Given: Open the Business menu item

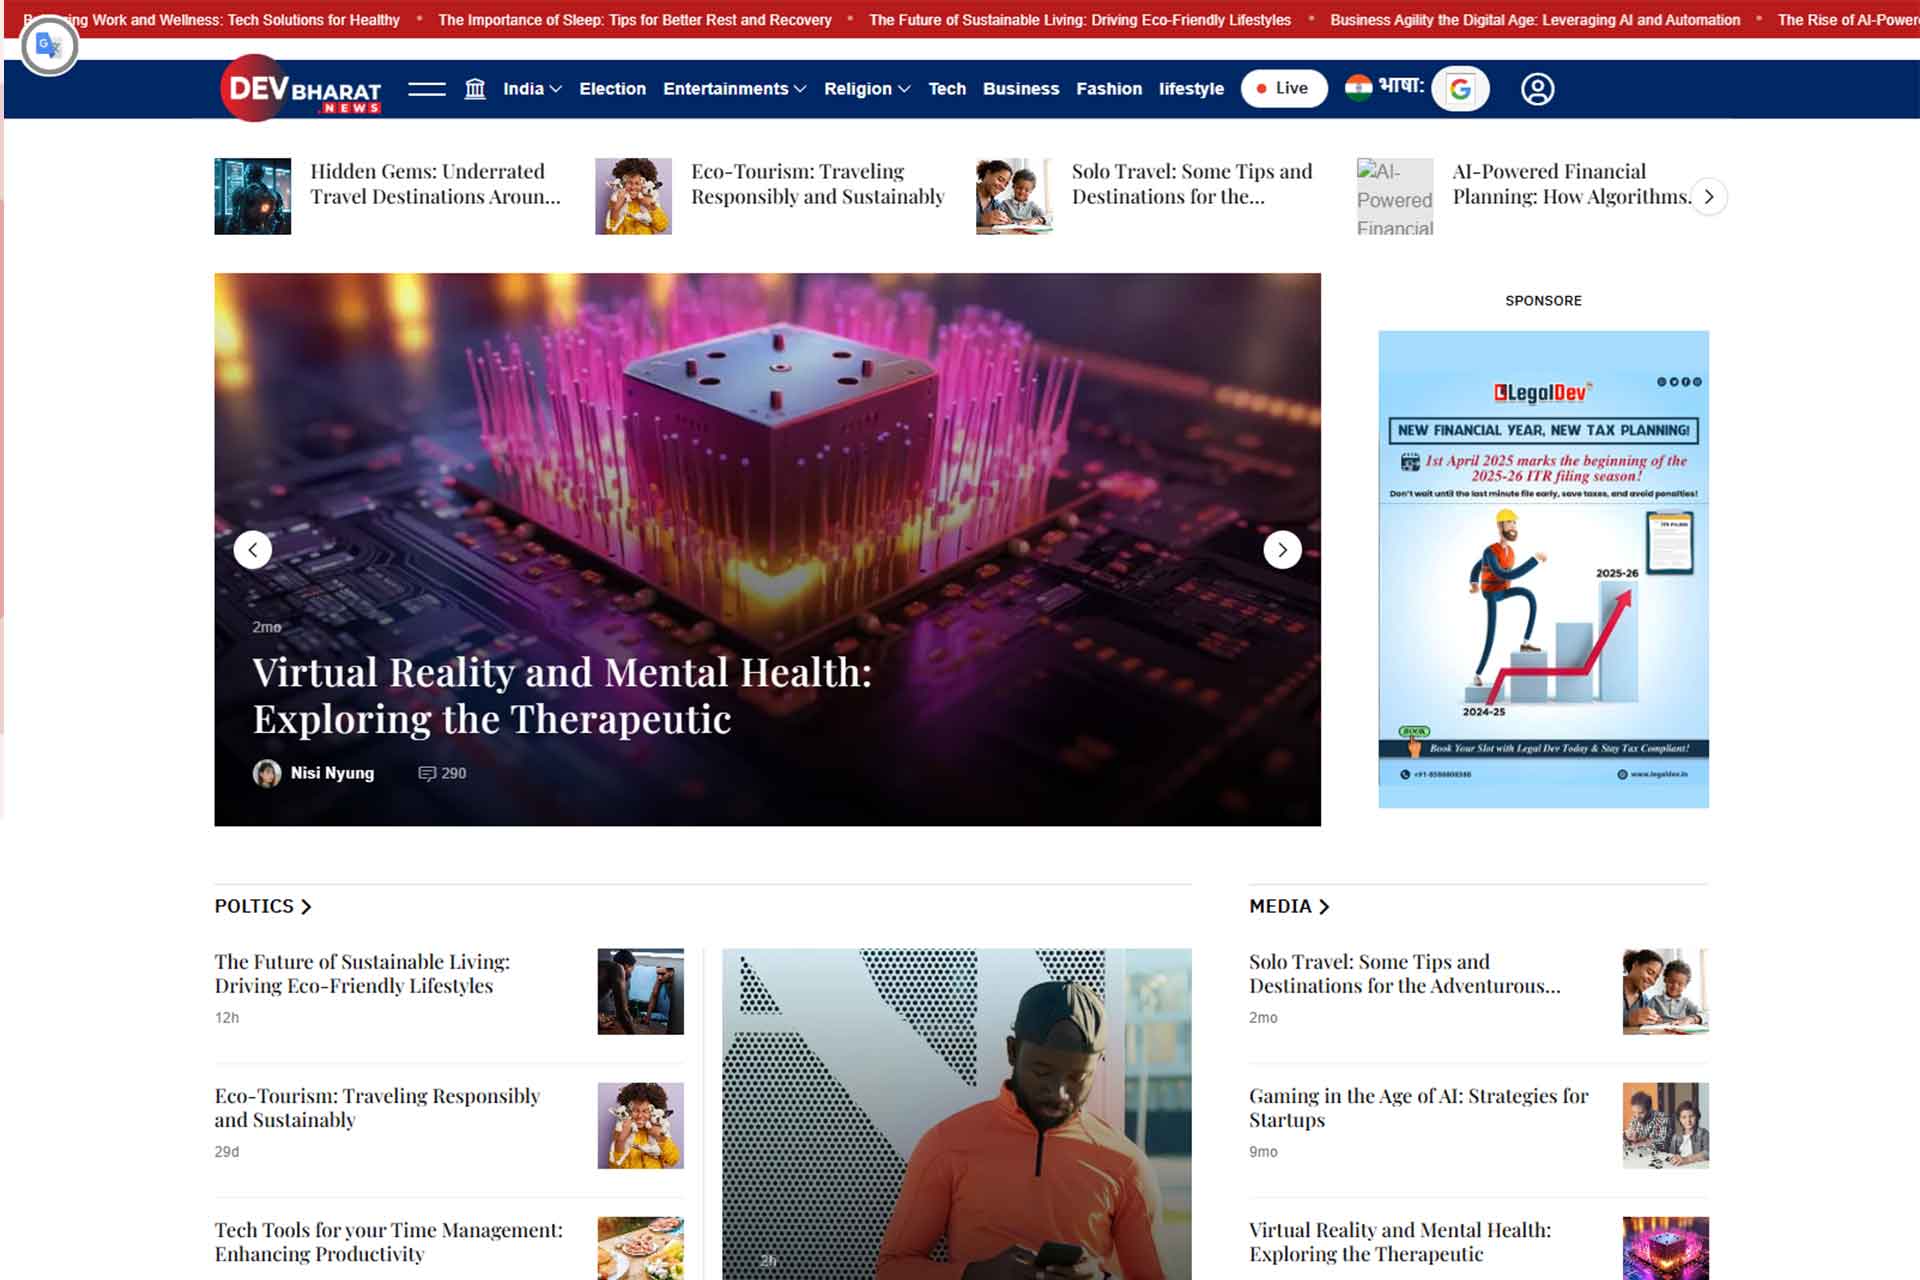Looking at the screenshot, I should (1020, 89).
